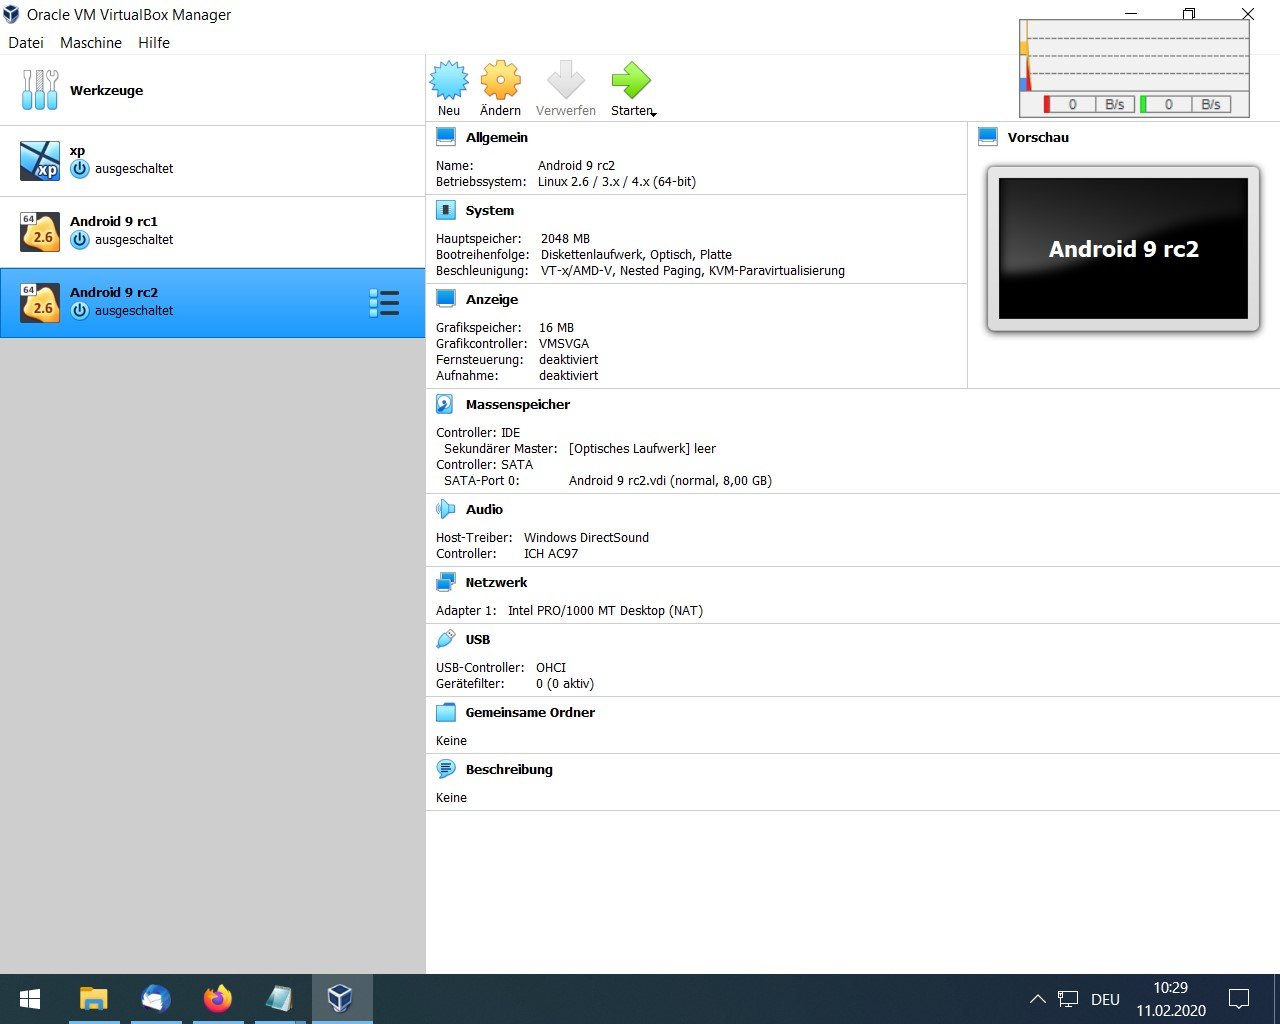The width and height of the screenshot is (1280, 1024).
Task: Click 'Intel PRO/1000 MT Desktop (NAT)' text
Action: pos(605,610)
